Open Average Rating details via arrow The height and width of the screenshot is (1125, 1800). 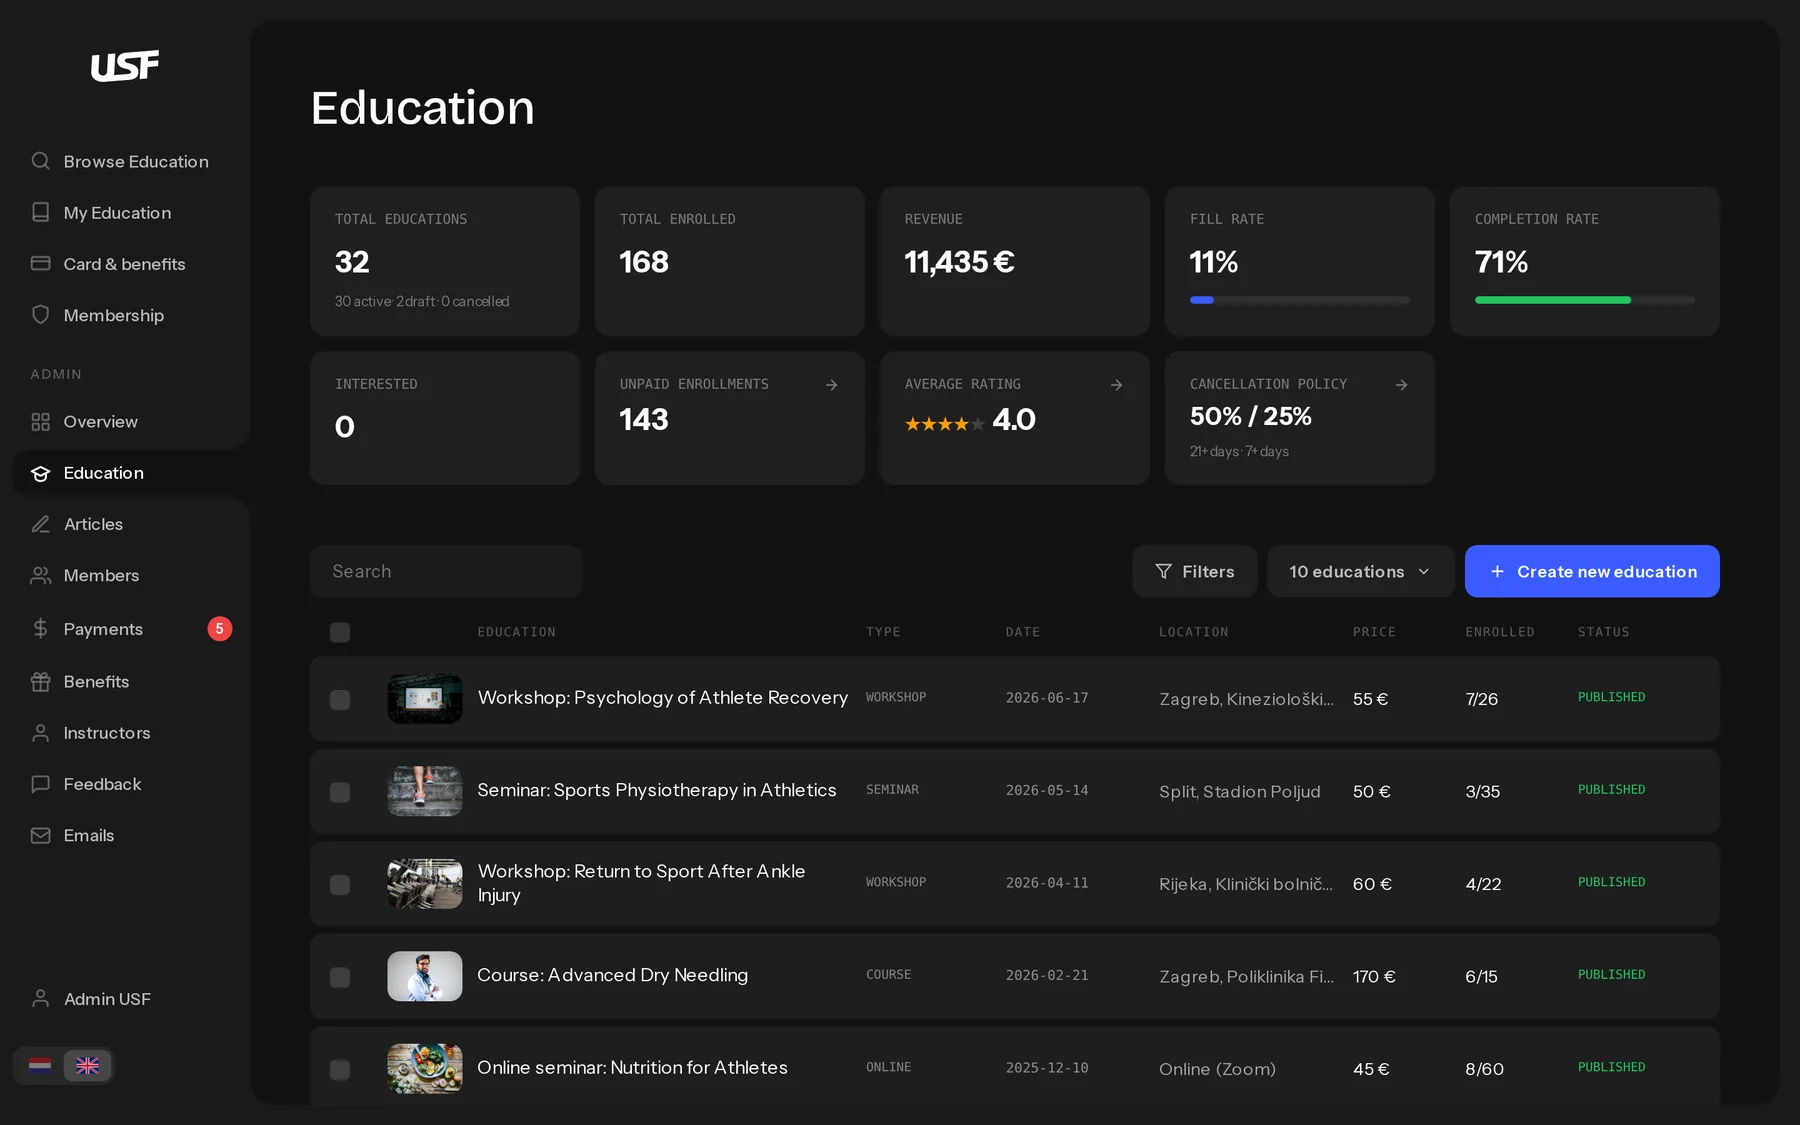tap(1116, 385)
